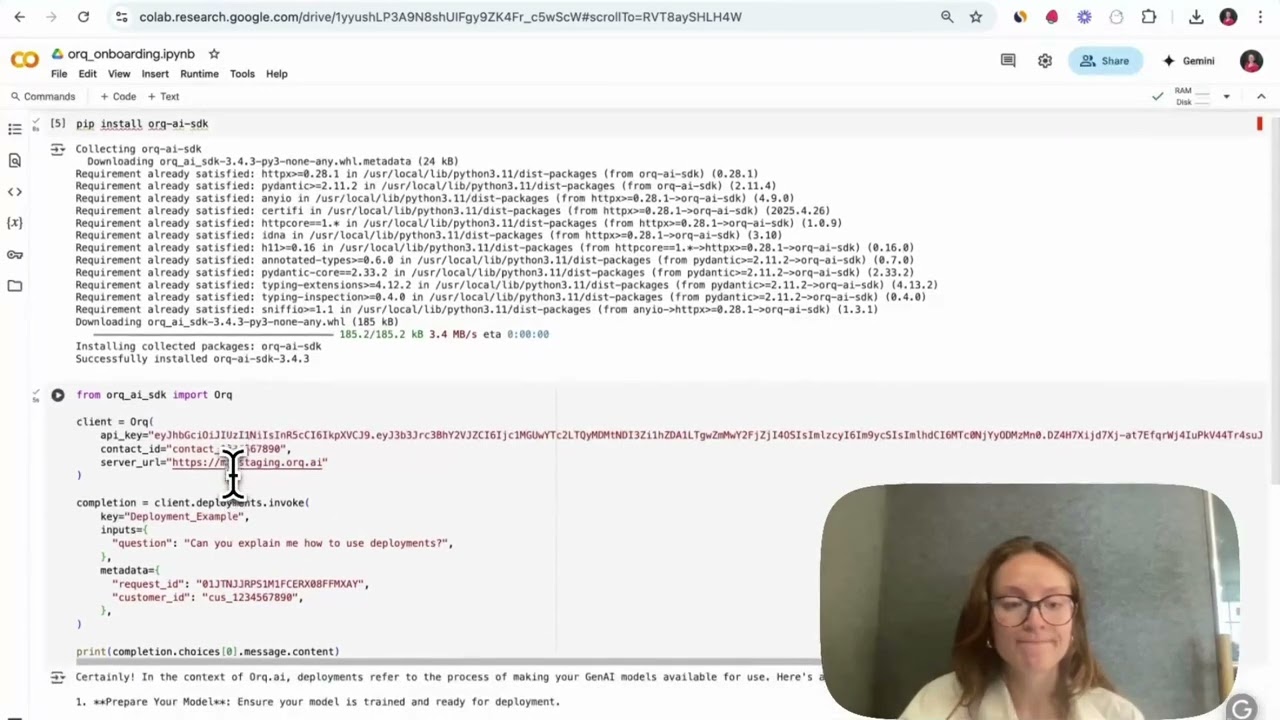The width and height of the screenshot is (1280, 720).
Task: Open Google account avatar in Colab
Action: click(x=1251, y=61)
